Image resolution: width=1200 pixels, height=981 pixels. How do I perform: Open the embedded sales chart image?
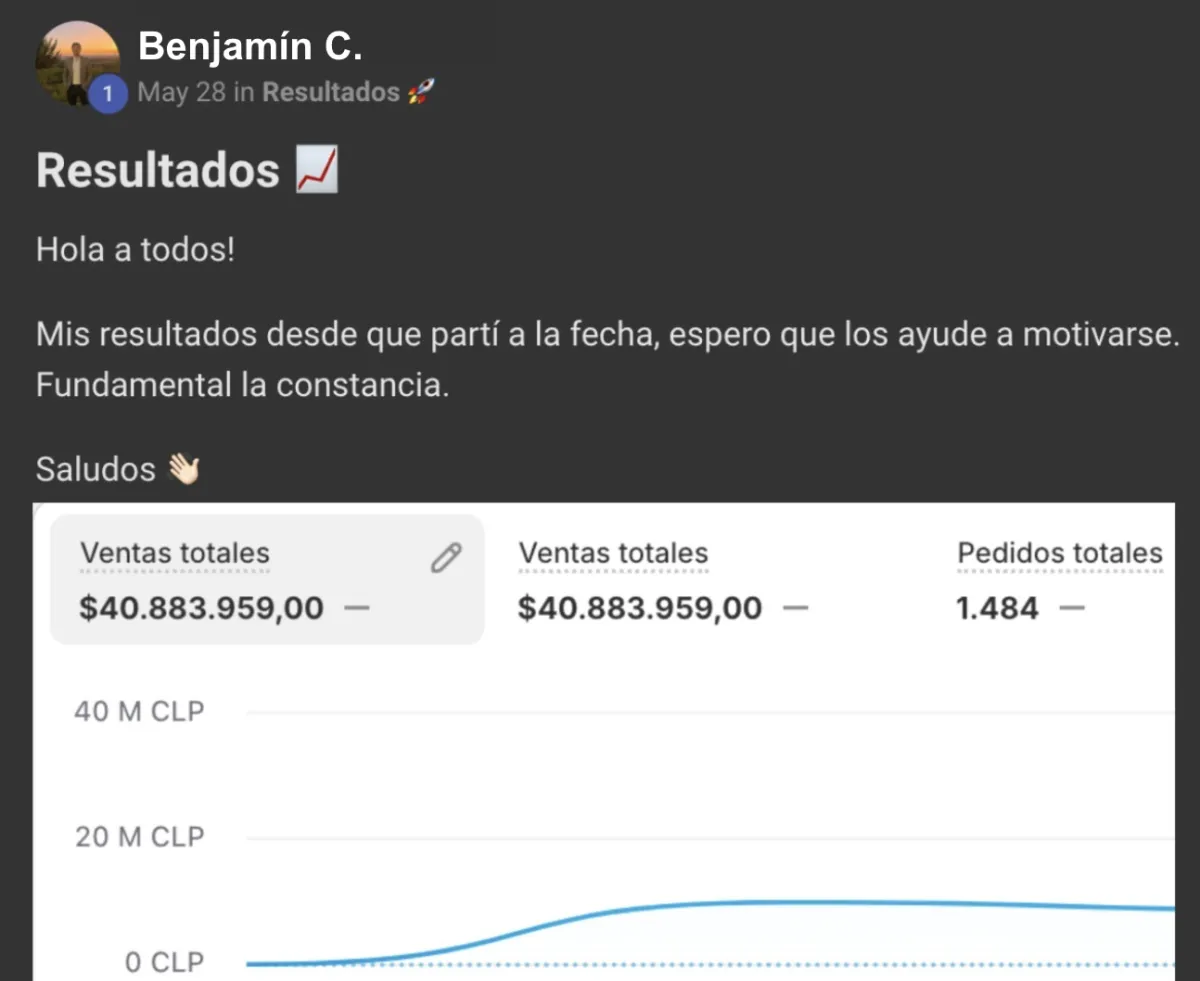tap(604, 742)
